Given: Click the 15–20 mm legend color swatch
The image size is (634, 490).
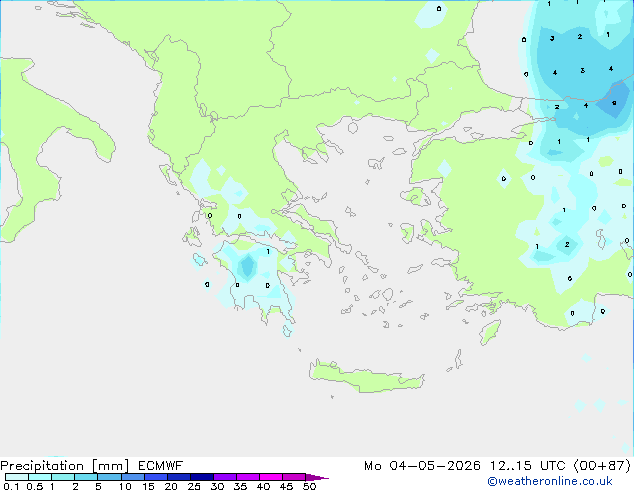Looking at the screenshot, I should click(x=156, y=477).
